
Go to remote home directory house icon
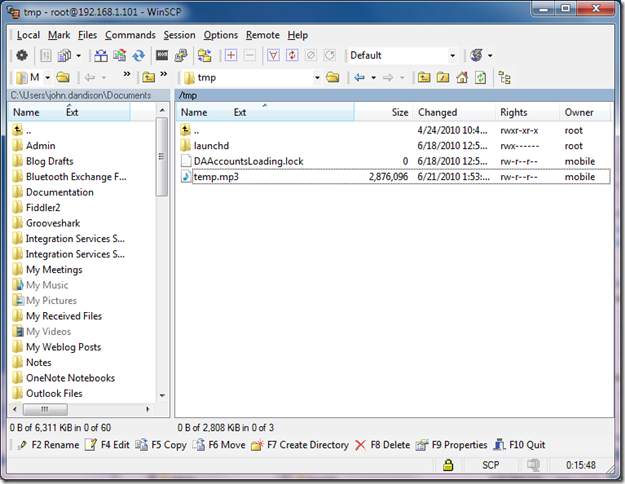[462, 77]
